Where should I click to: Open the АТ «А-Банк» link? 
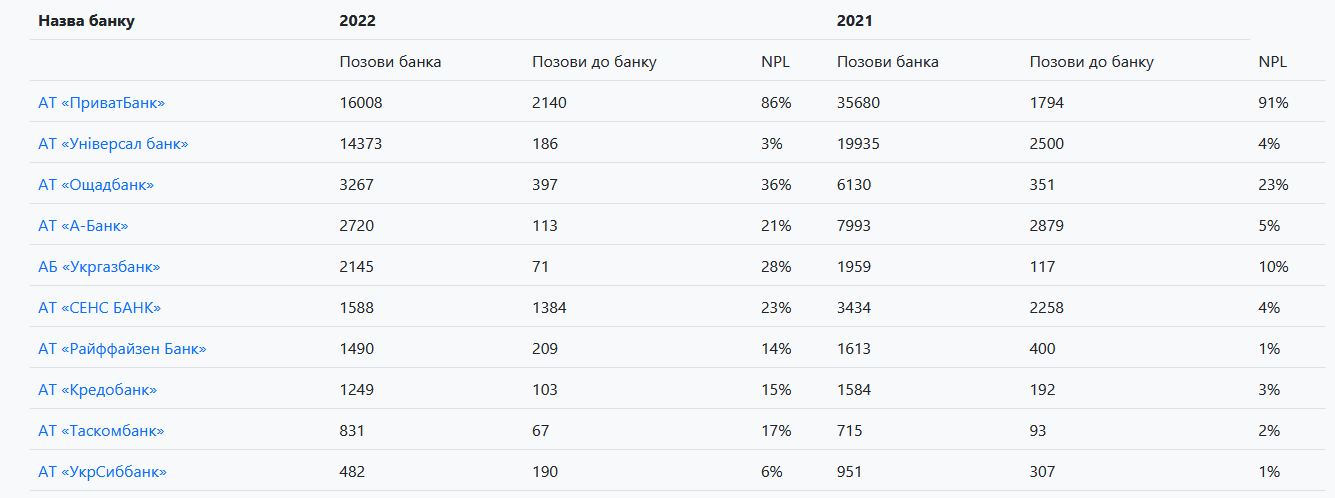83,226
